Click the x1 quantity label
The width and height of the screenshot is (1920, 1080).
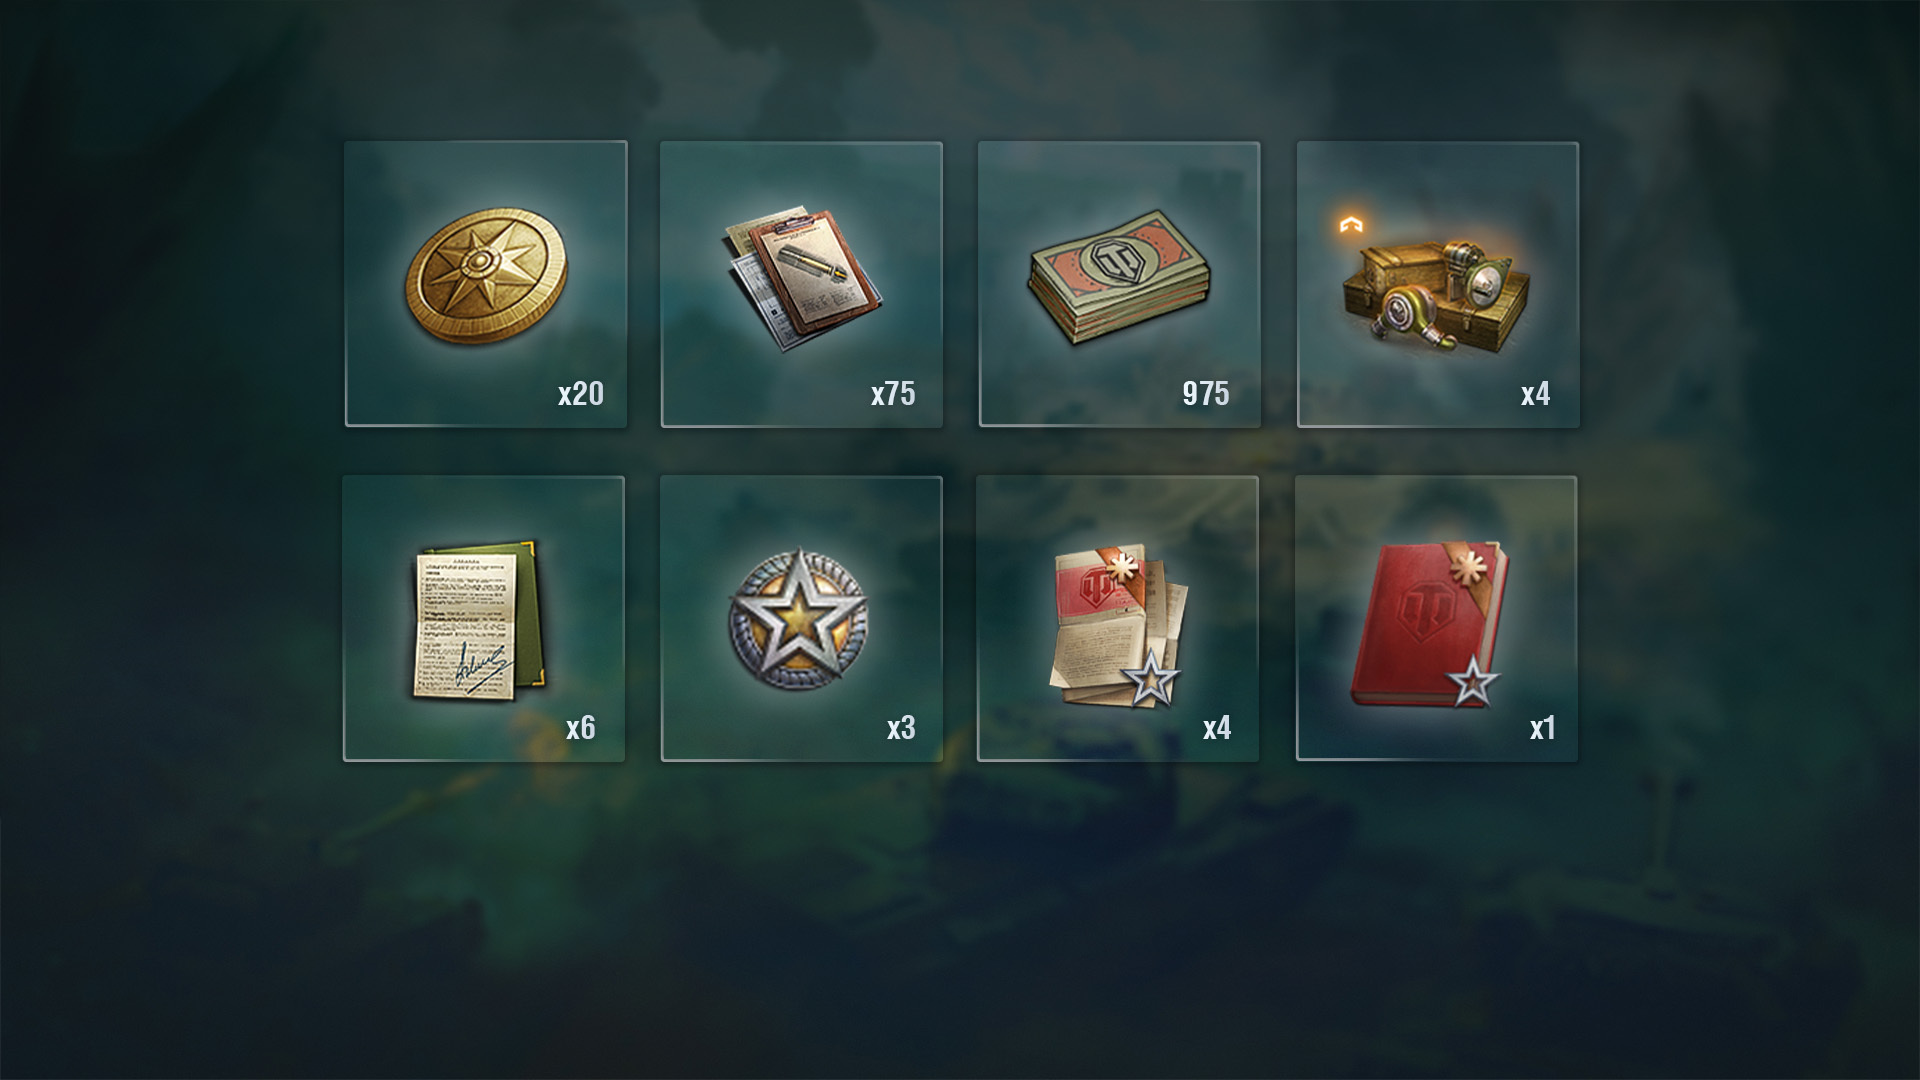tap(1543, 728)
